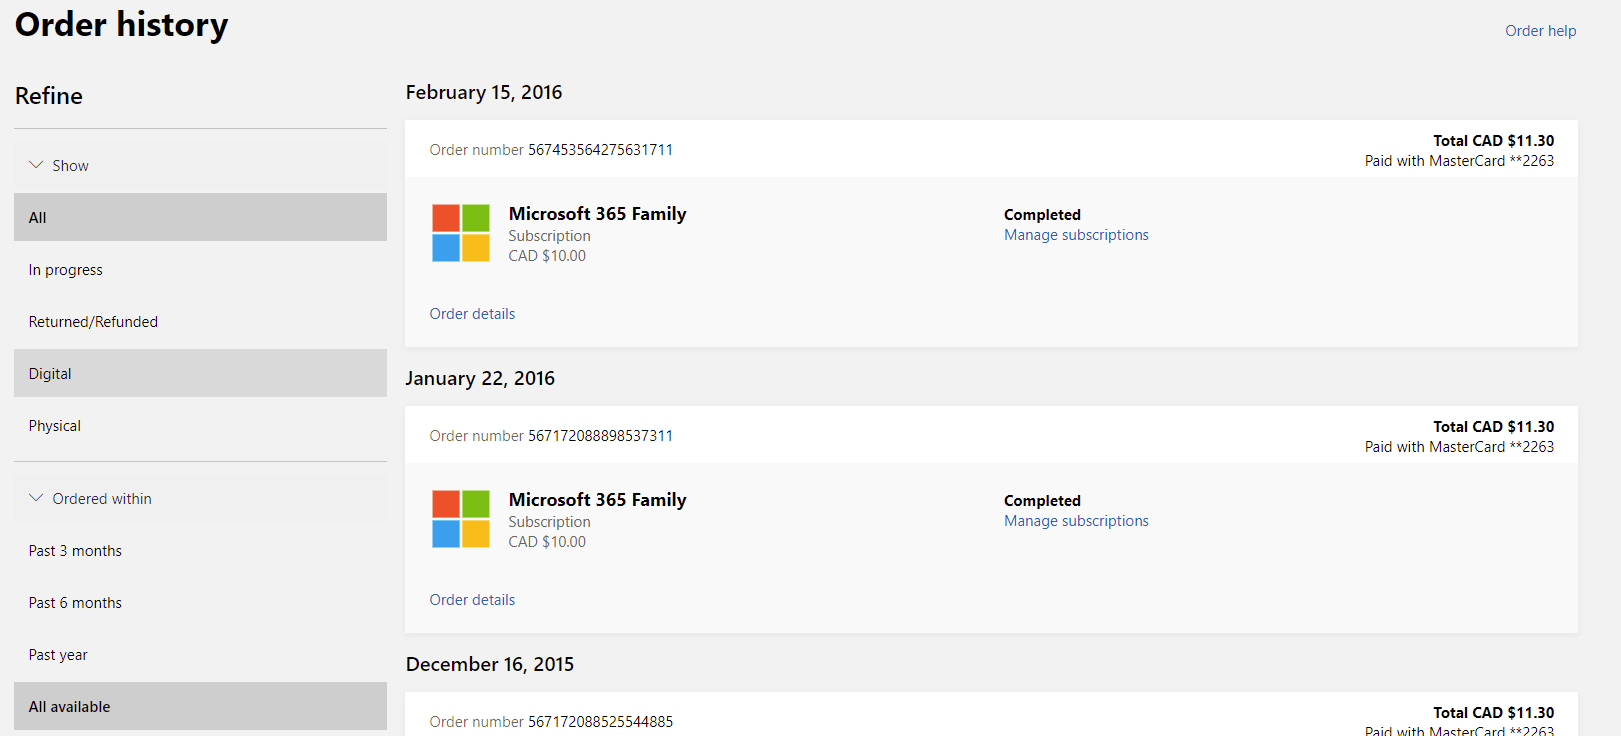Filter orders by In progress
Screen dimensions: 1621x736
[x=66, y=270]
